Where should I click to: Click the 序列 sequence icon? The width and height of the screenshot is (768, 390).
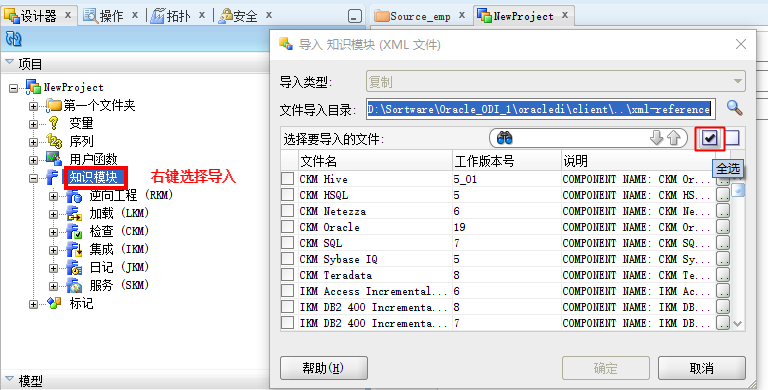[54, 142]
